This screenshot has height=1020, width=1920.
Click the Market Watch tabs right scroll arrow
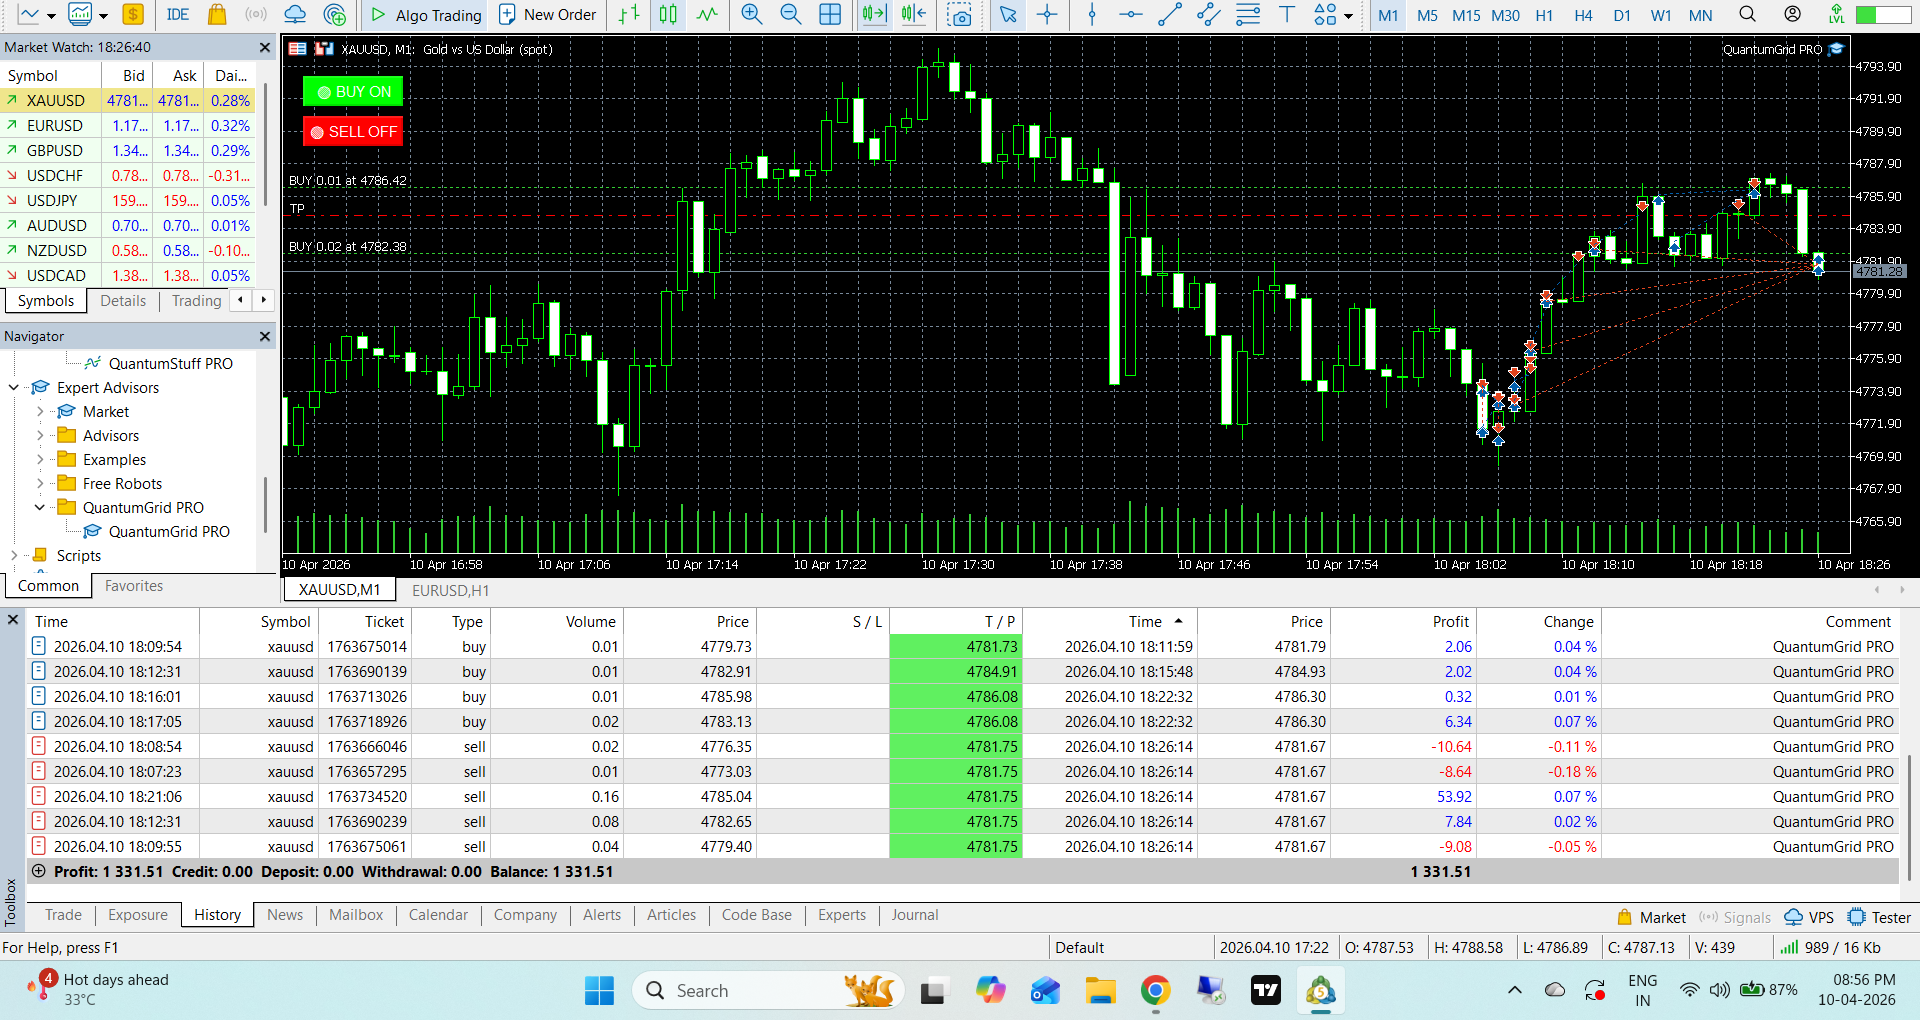263,300
